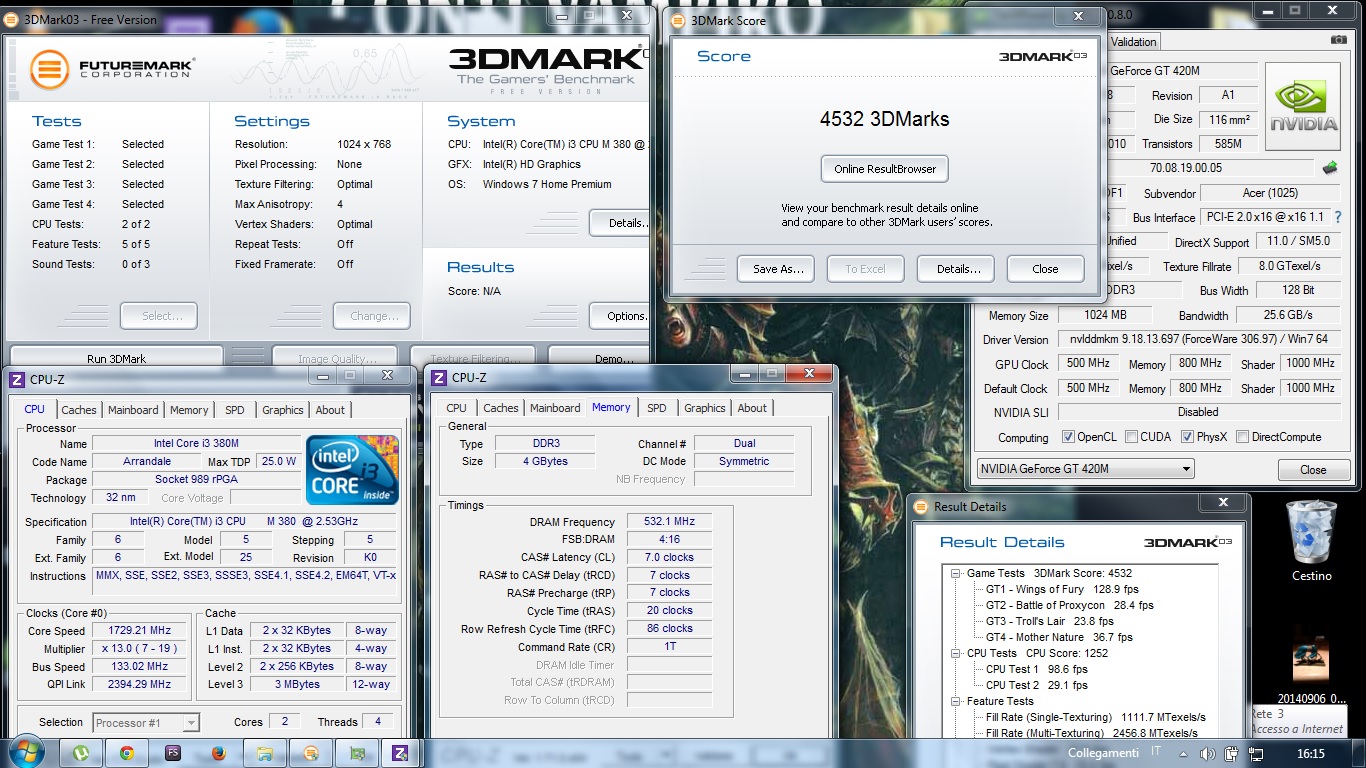Open the 20140906 desktop thumbnail
This screenshot has width=1366, height=768.
pyautogui.click(x=1311, y=665)
